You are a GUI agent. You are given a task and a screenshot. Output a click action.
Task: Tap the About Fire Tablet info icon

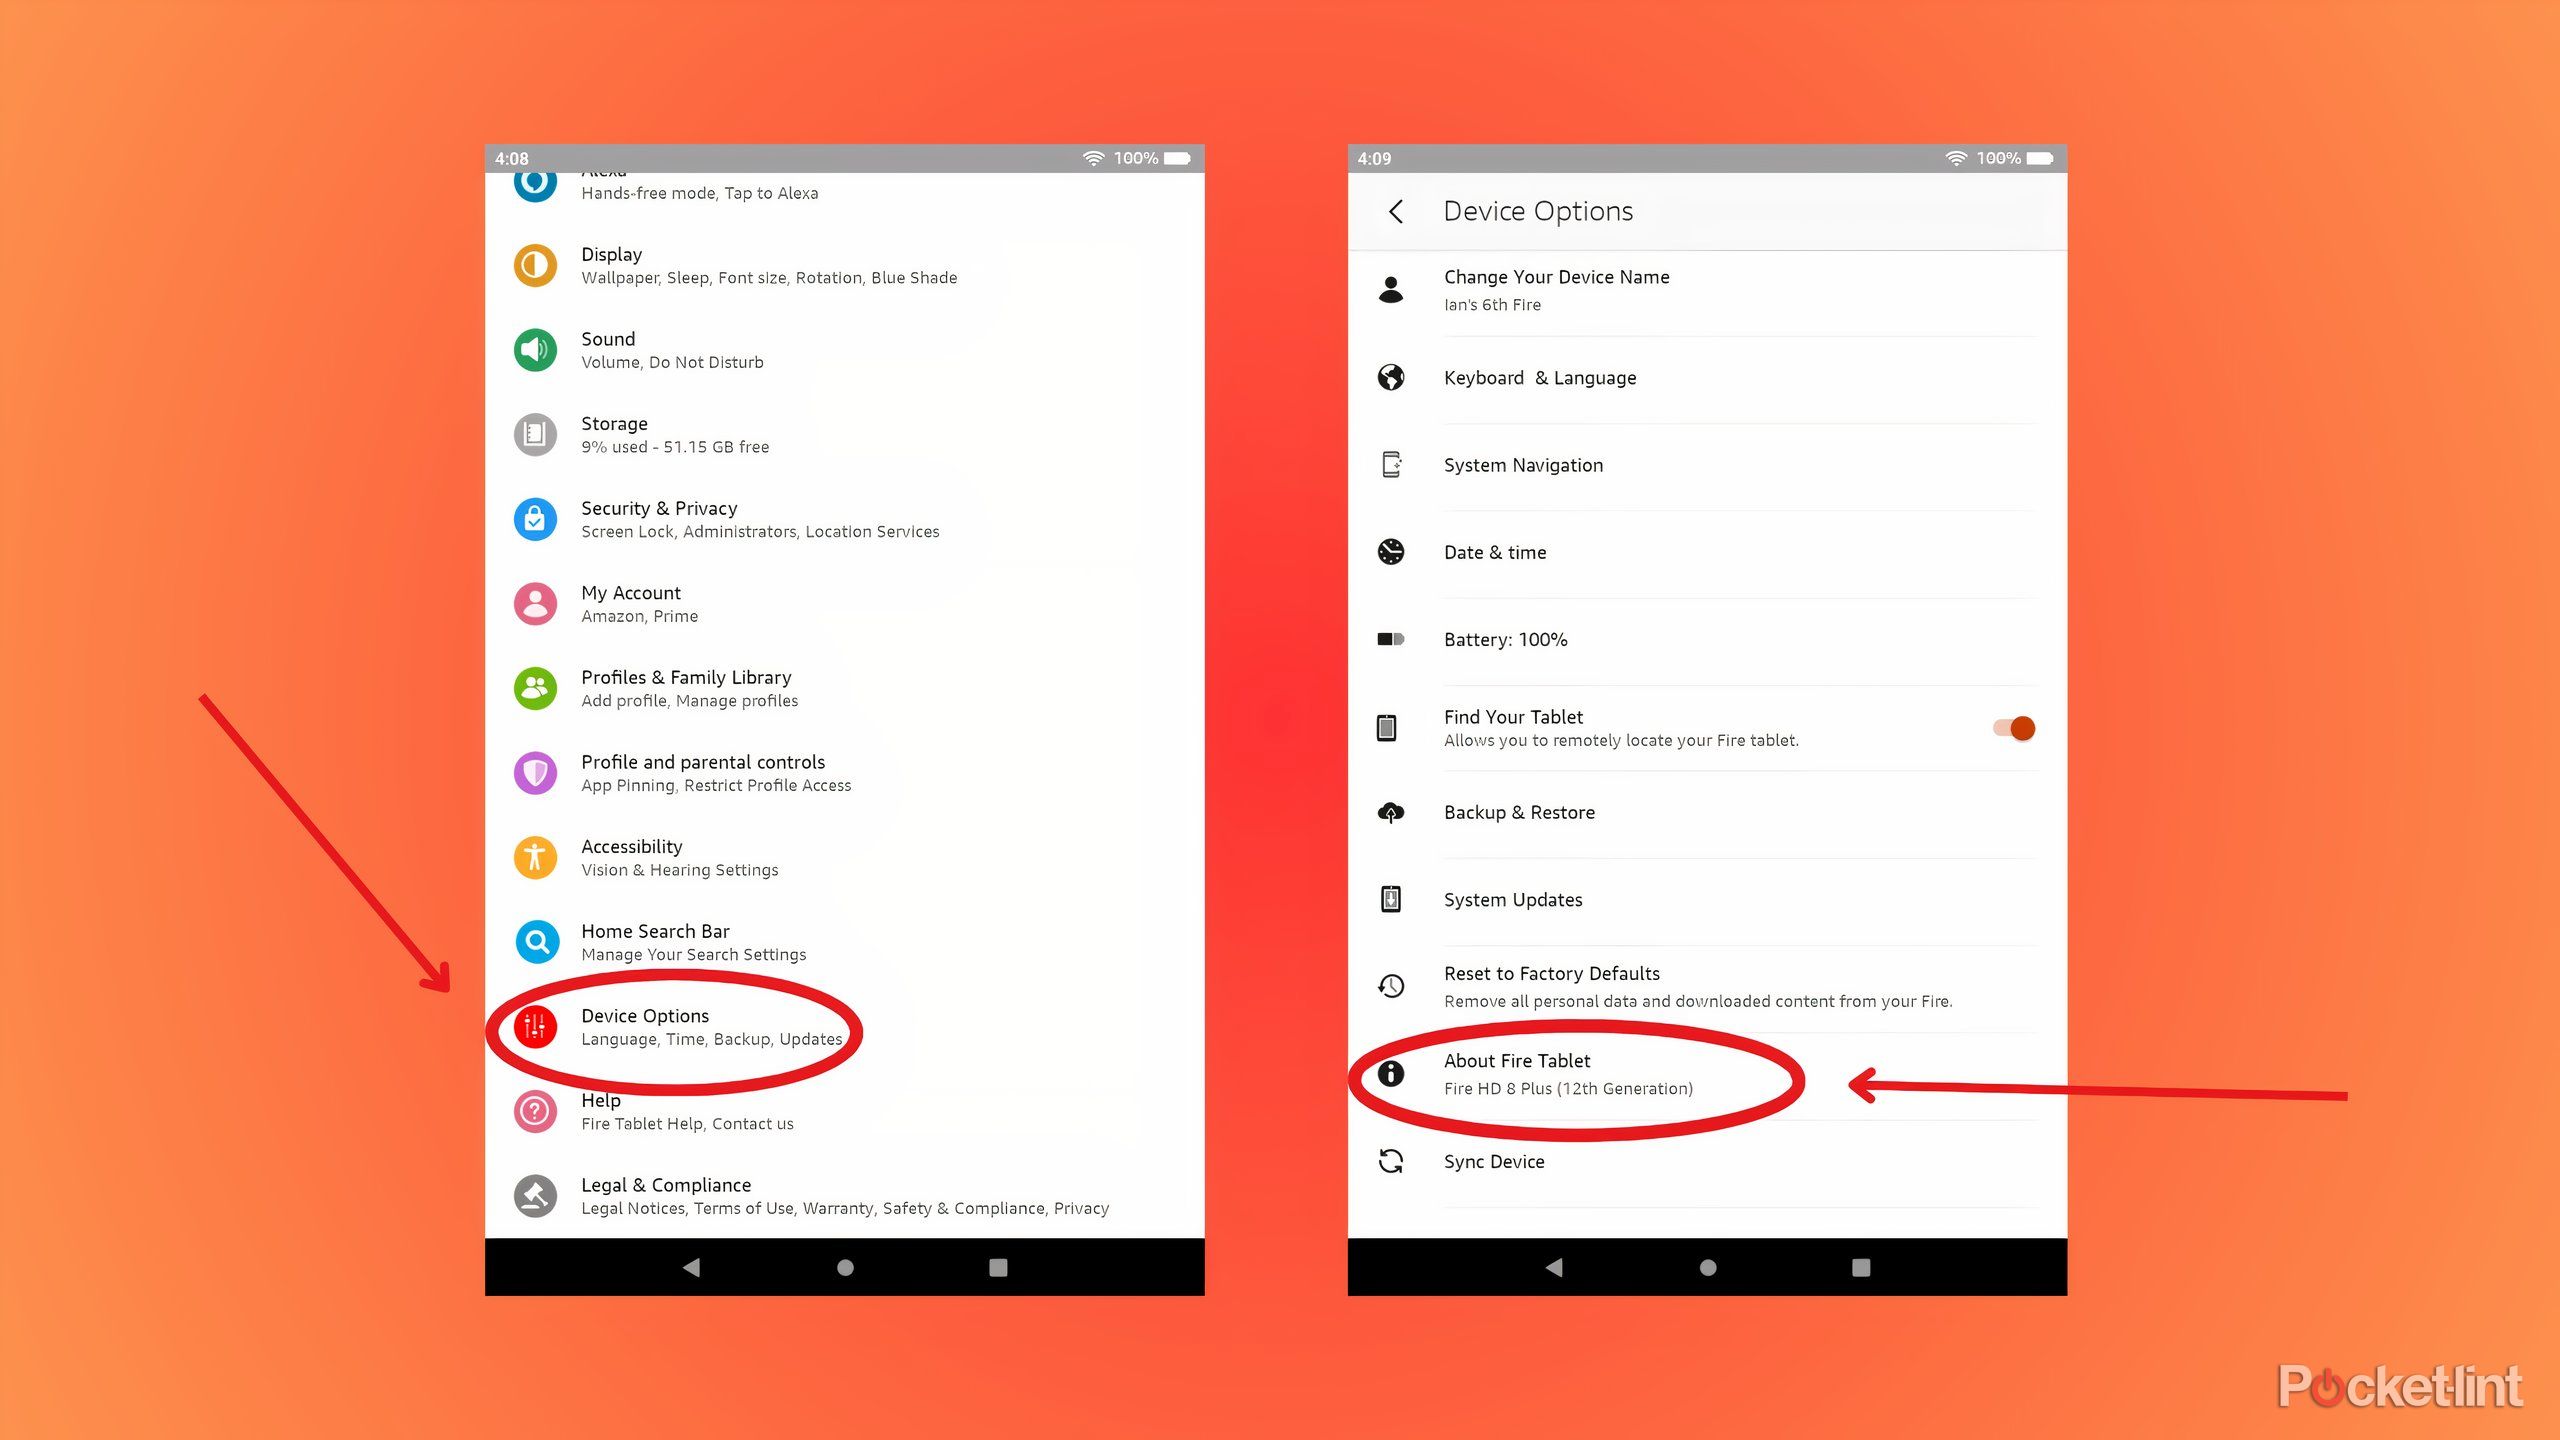pos(1391,1074)
